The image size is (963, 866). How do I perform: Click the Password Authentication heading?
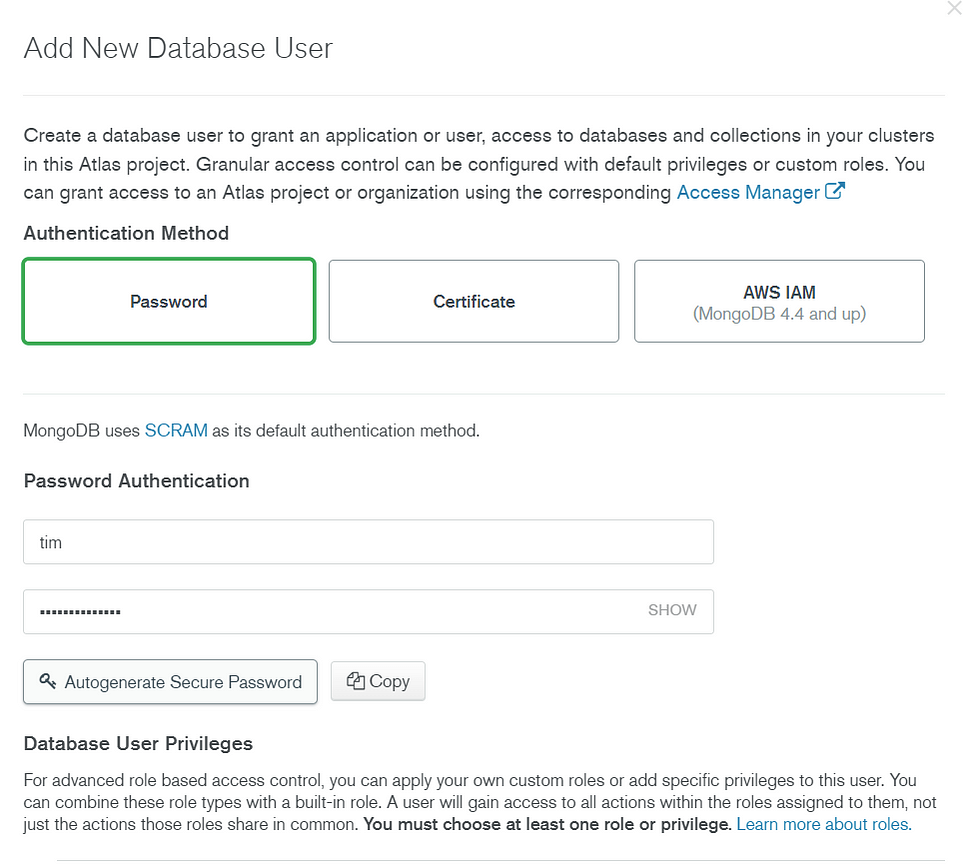point(136,481)
